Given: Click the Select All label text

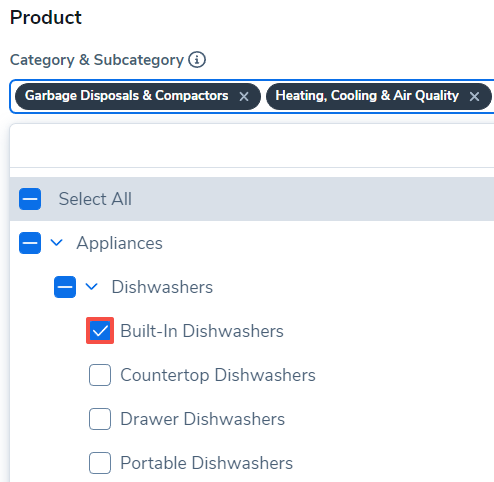Looking at the screenshot, I should click(95, 199).
